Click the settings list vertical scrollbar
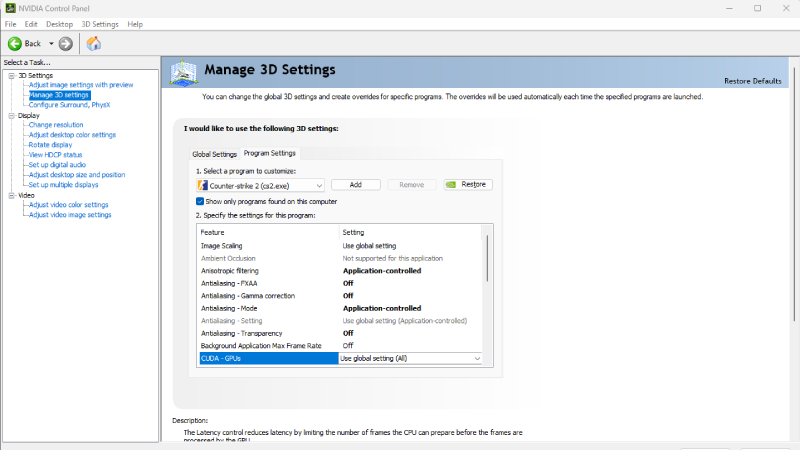Screen dimensions: 800x450 pyautogui.click(x=487, y=258)
